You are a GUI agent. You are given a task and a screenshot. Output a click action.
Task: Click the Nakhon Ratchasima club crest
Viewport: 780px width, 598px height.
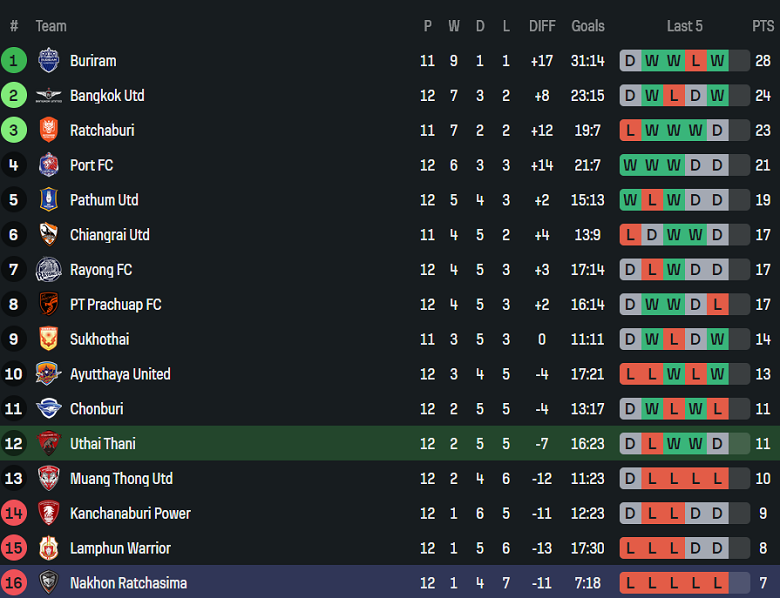[x=48, y=583]
